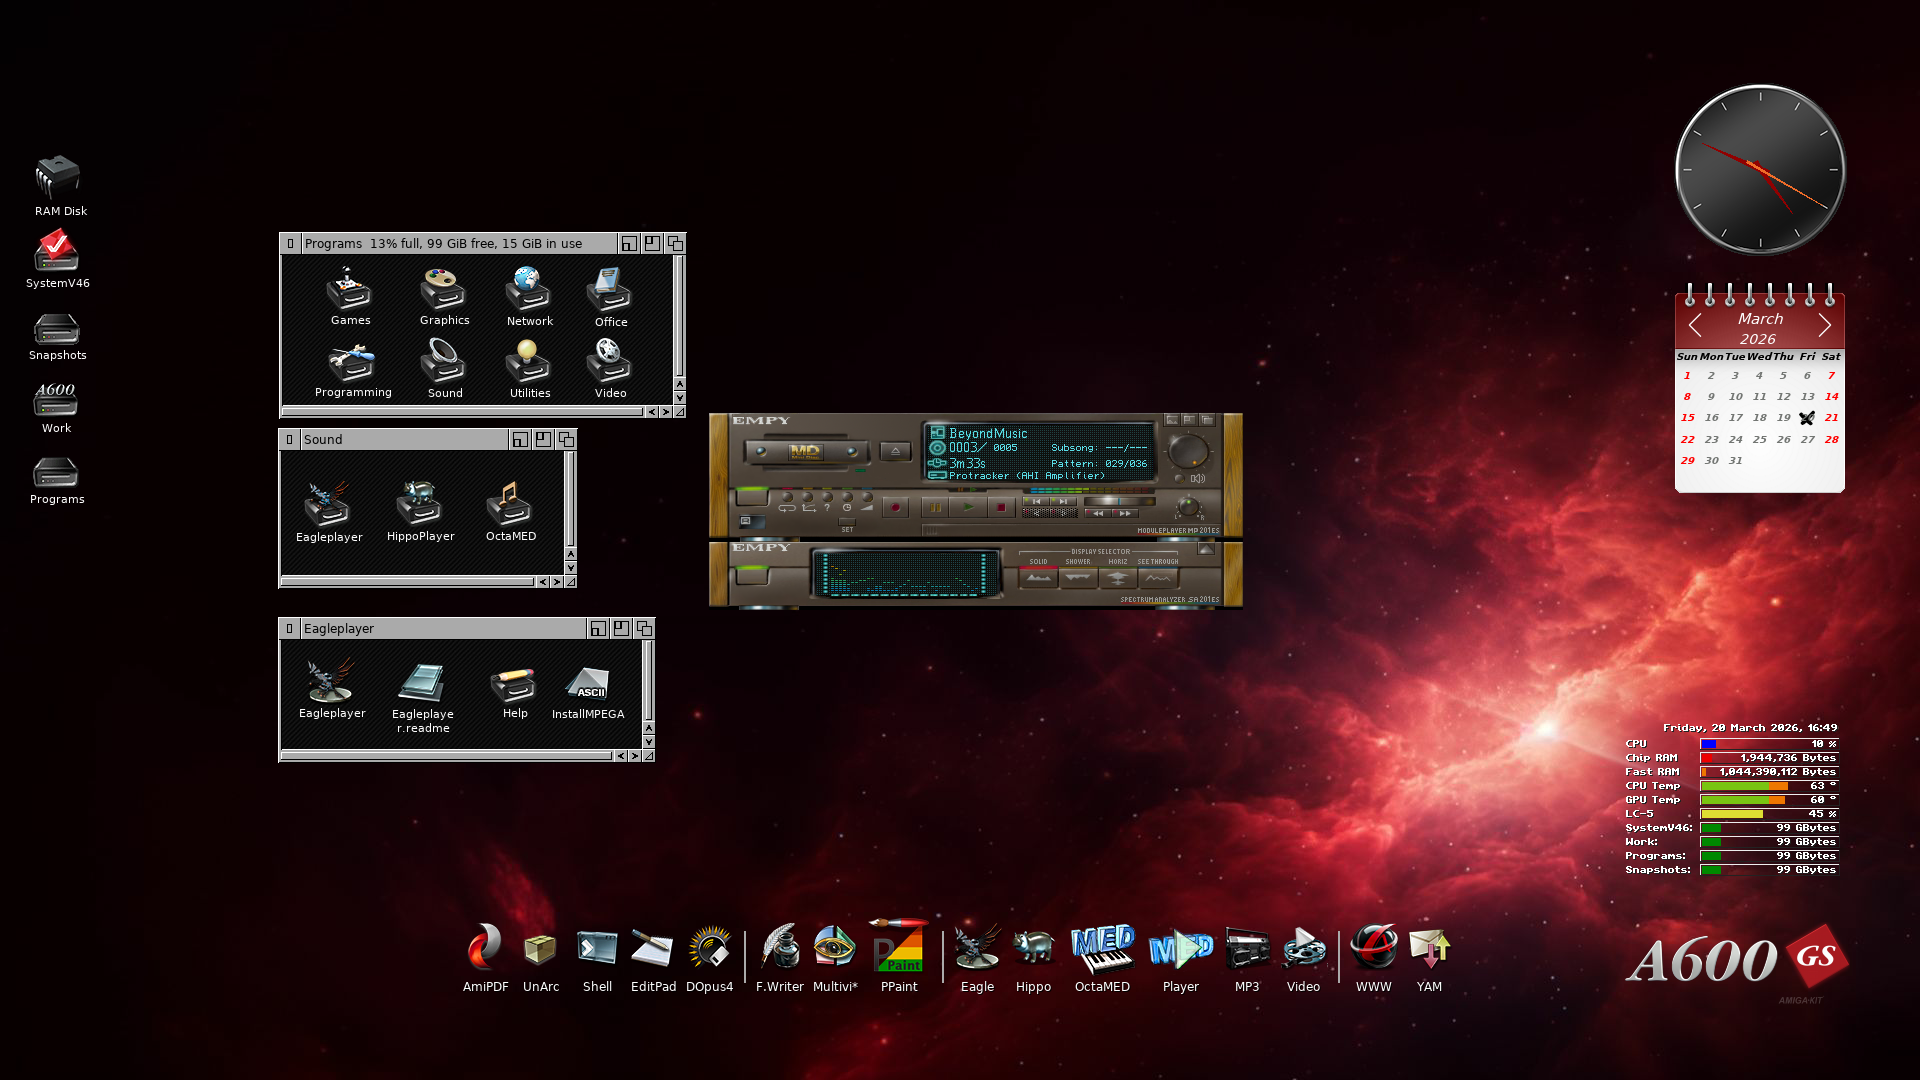The image size is (1920, 1080).
Task: Open the YAM mail dock icon
Action: pos(1429,948)
